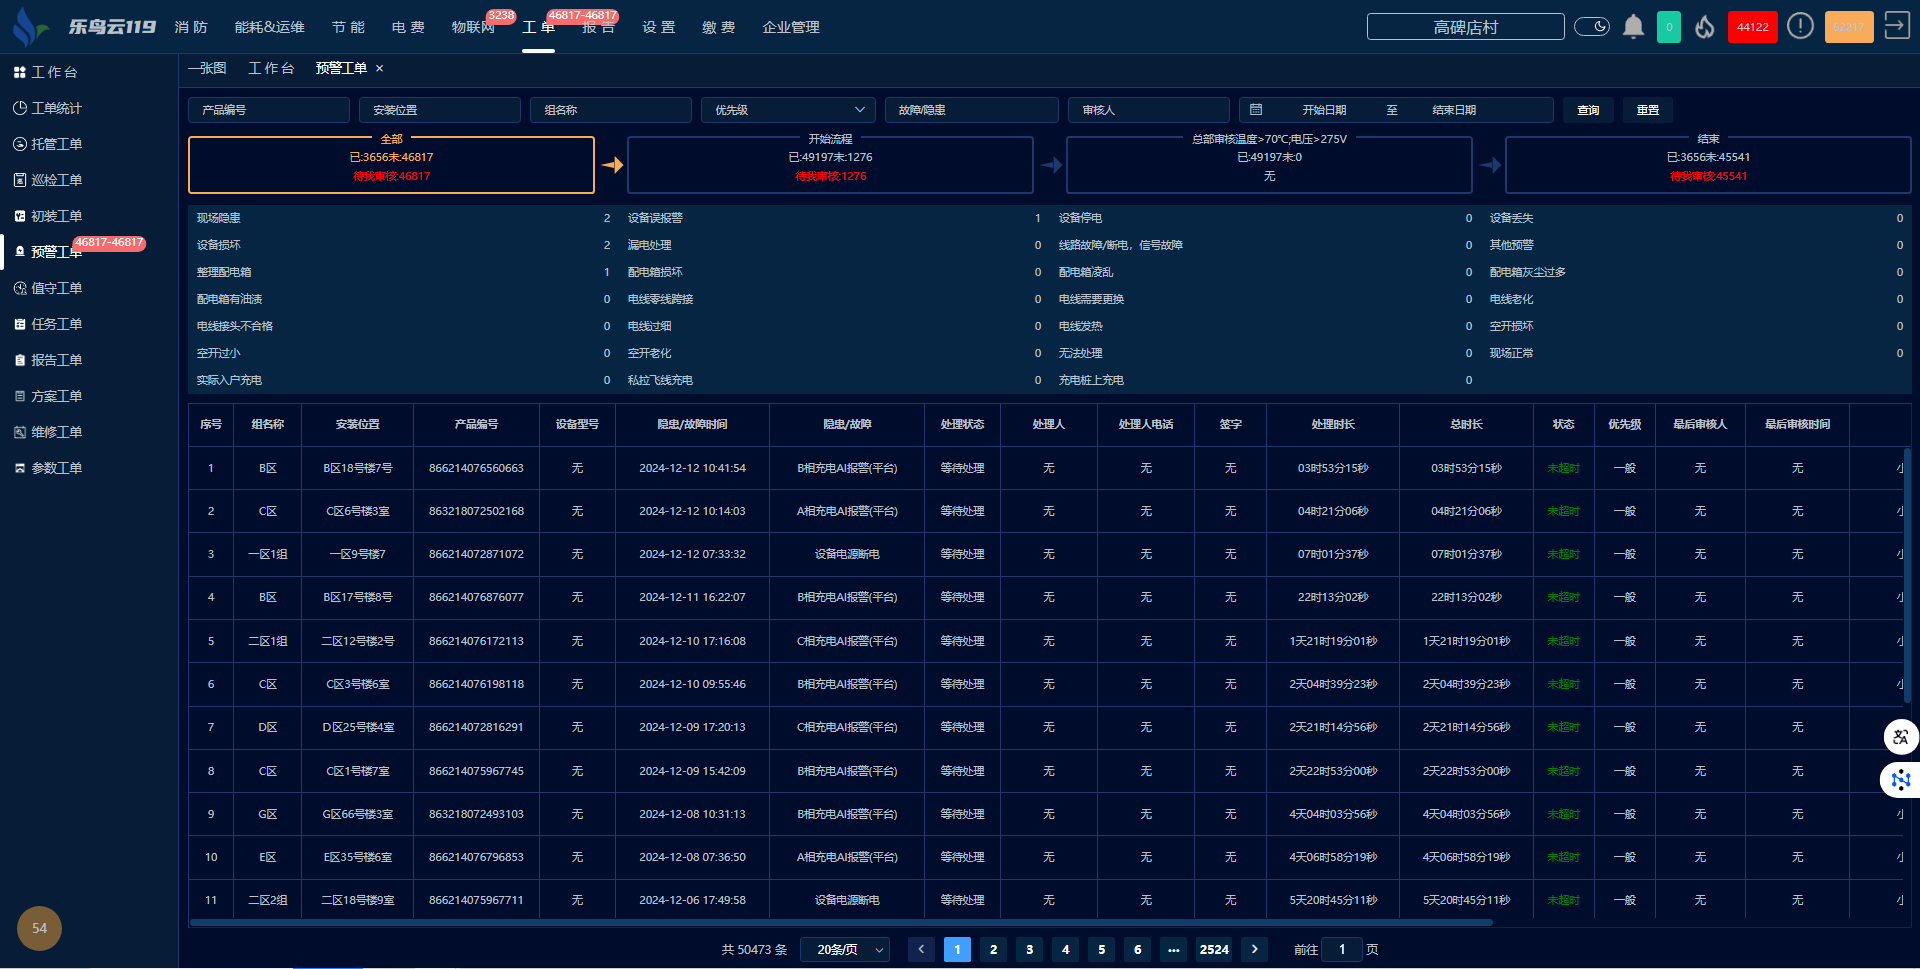Switch to the 一张图 tab

pos(207,68)
